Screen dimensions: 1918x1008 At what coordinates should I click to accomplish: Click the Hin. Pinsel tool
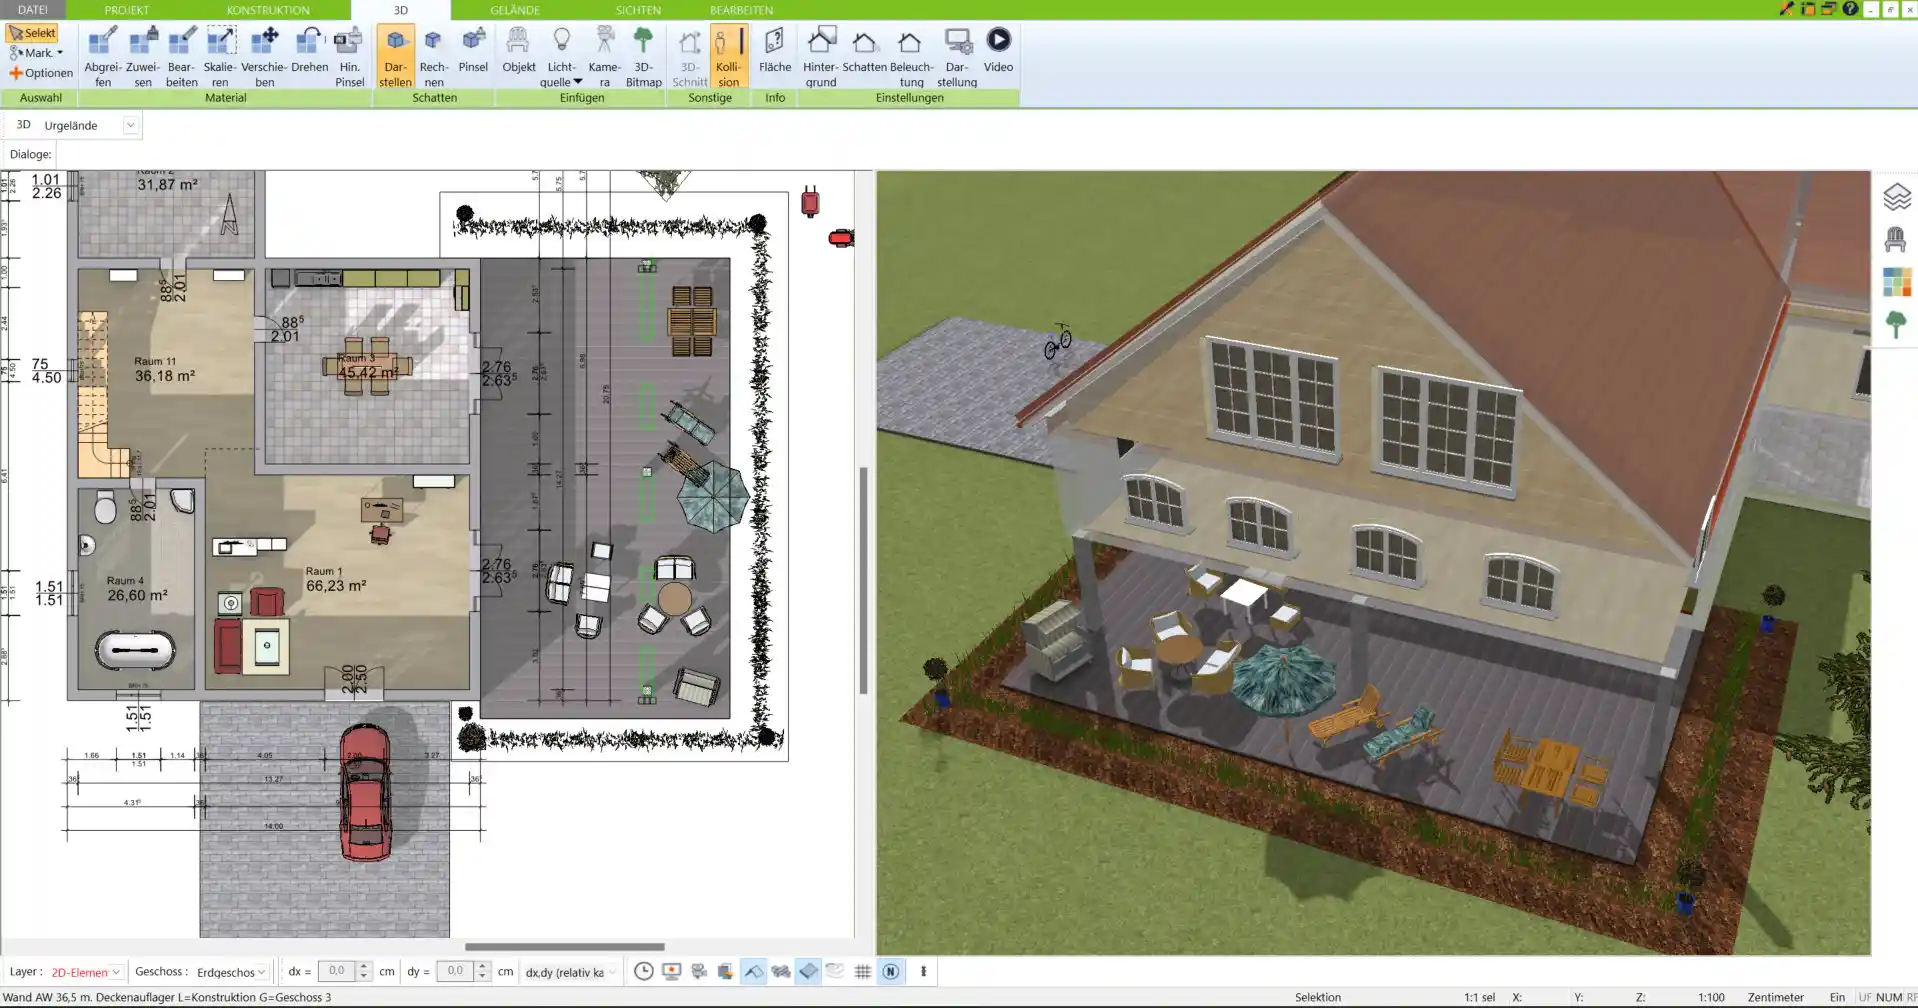point(349,57)
